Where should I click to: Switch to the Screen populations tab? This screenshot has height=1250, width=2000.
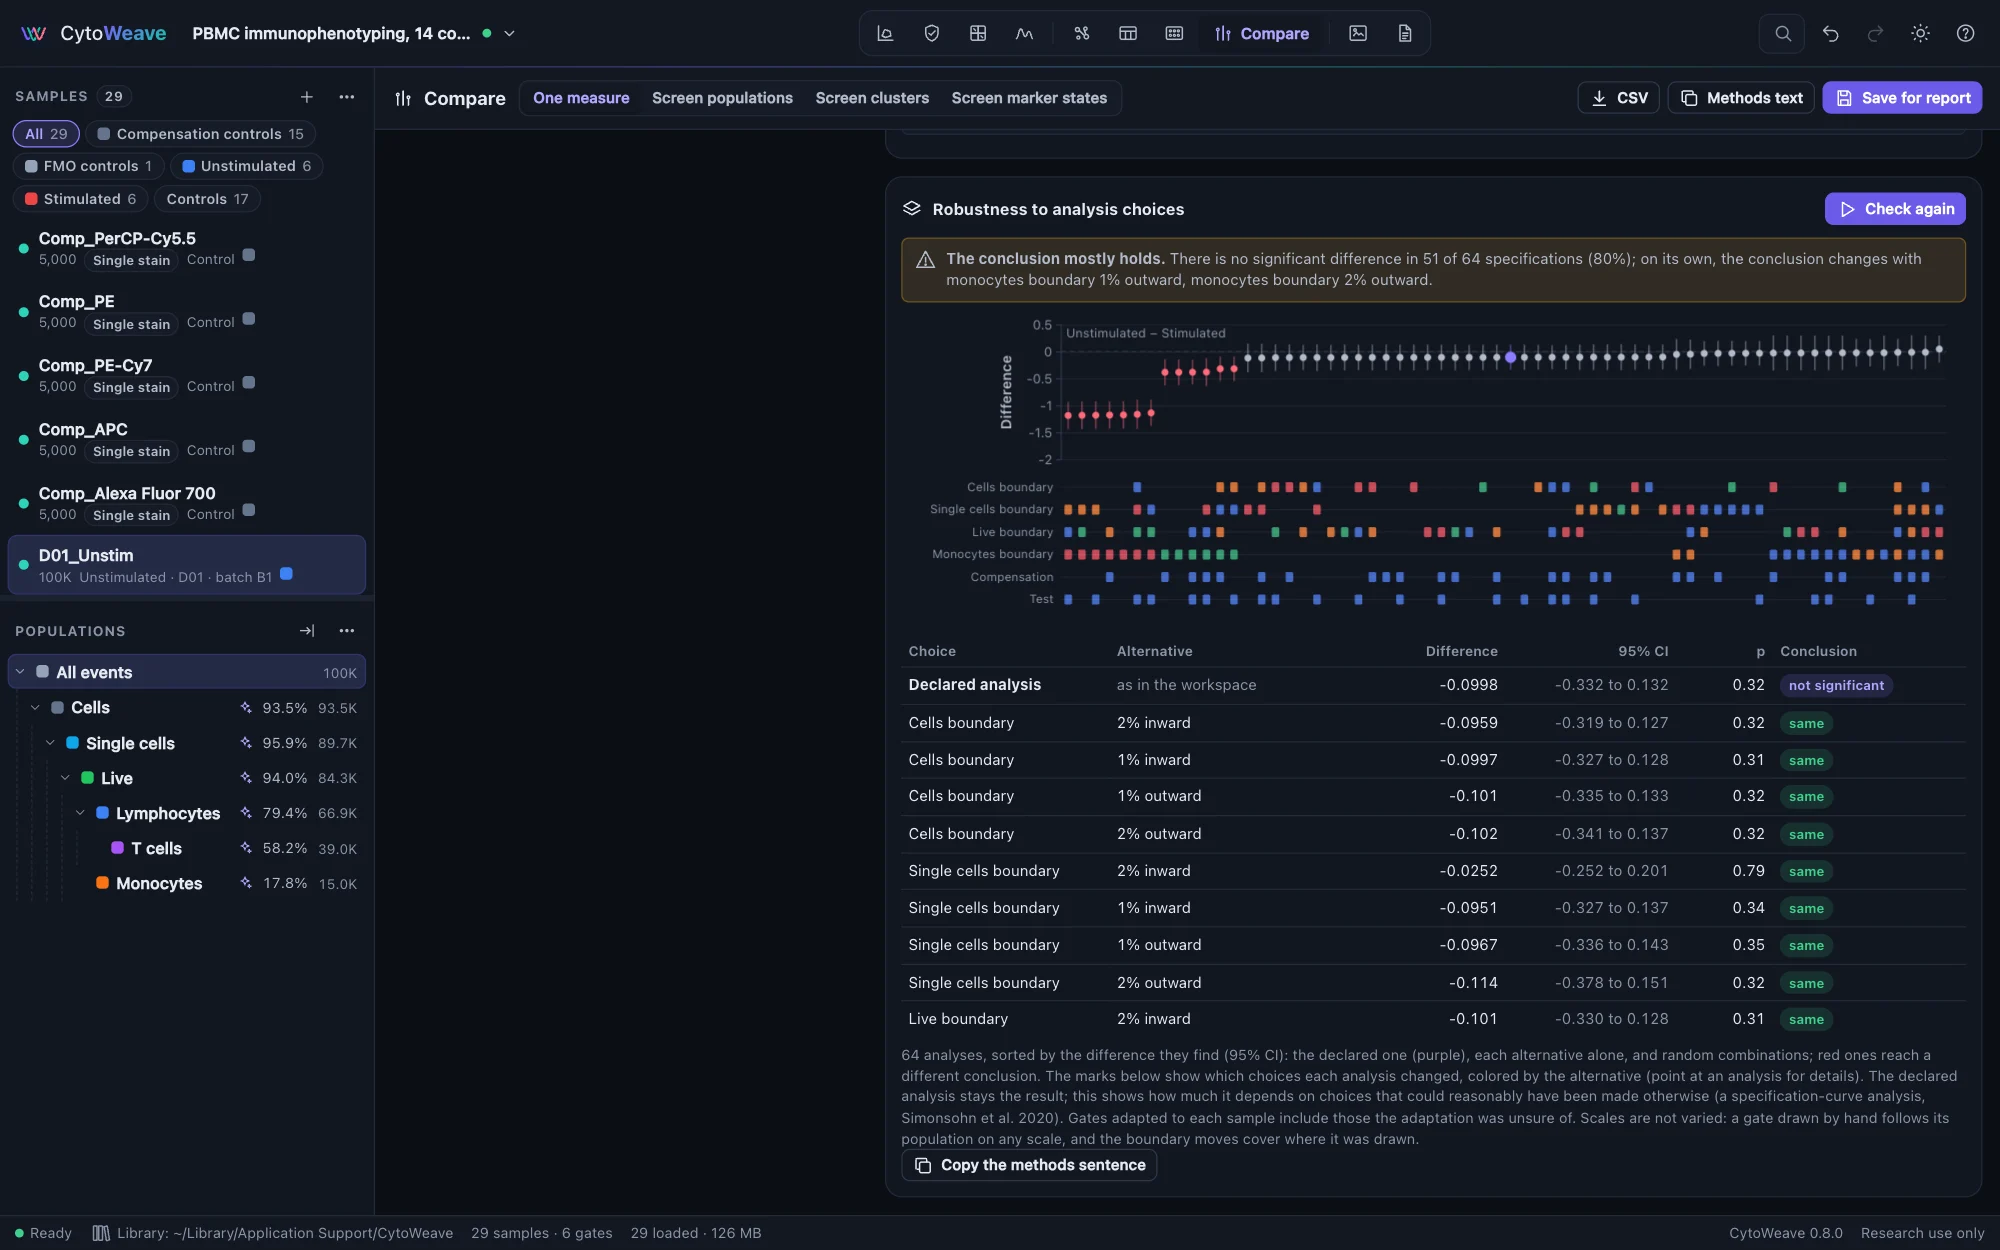tap(722, 98)
